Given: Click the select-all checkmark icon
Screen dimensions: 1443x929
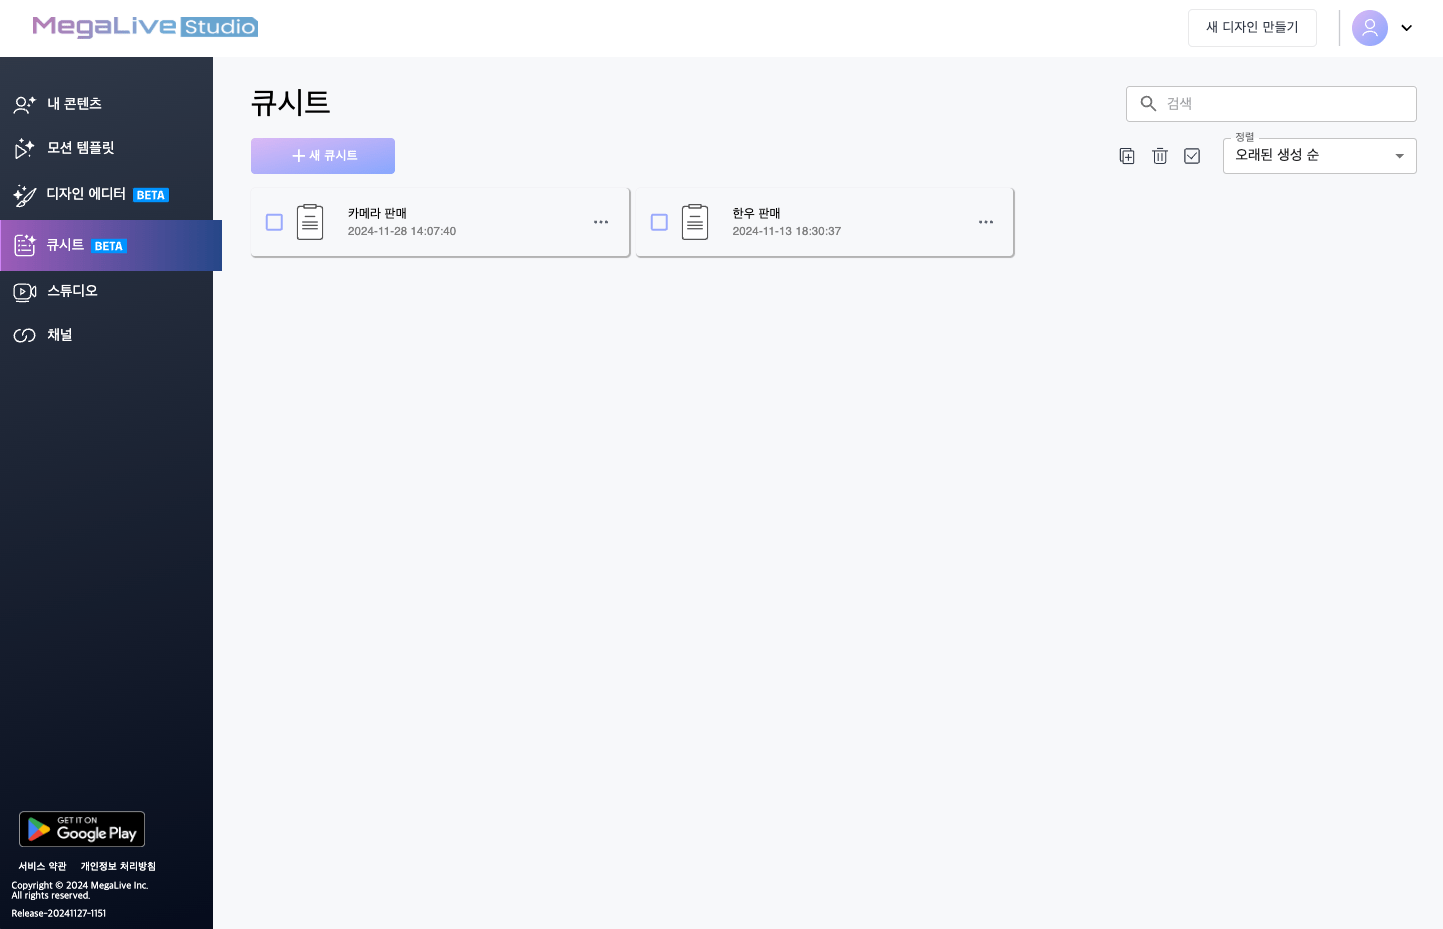Looking at the screenshot, I should tap(1192, 156).
